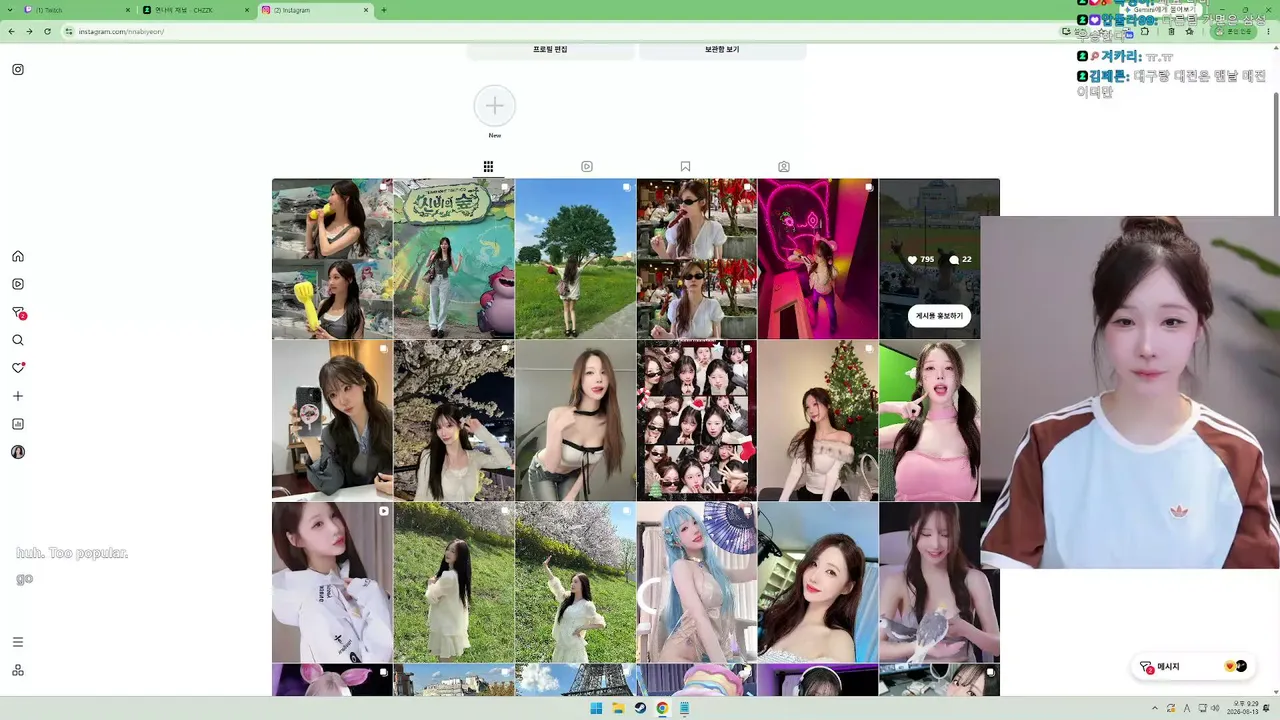Viewport: 1280px width, 720px height.
Task: View site information icon in address bar
Action: pyautogui.click(x=69, y=31)
